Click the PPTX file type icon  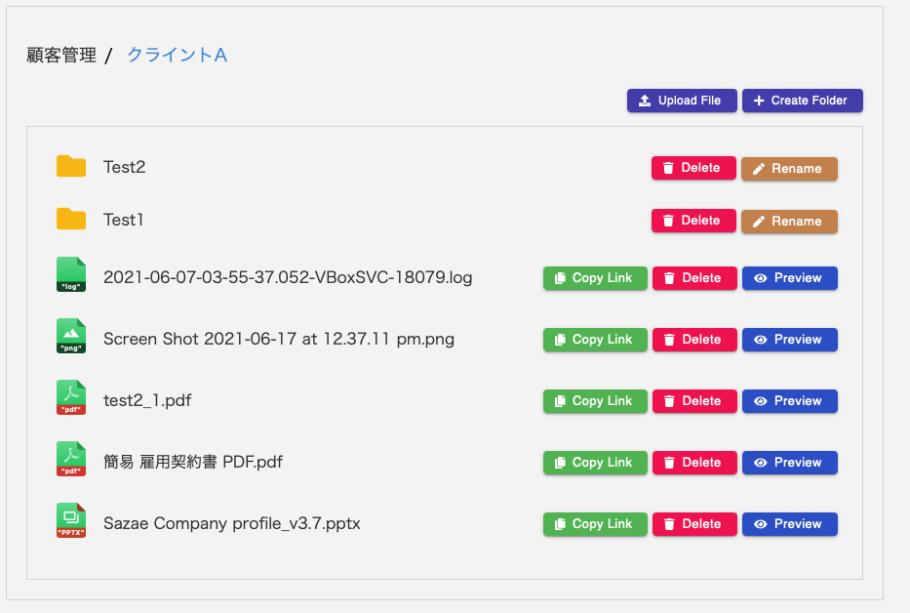(x=71, y=521)
